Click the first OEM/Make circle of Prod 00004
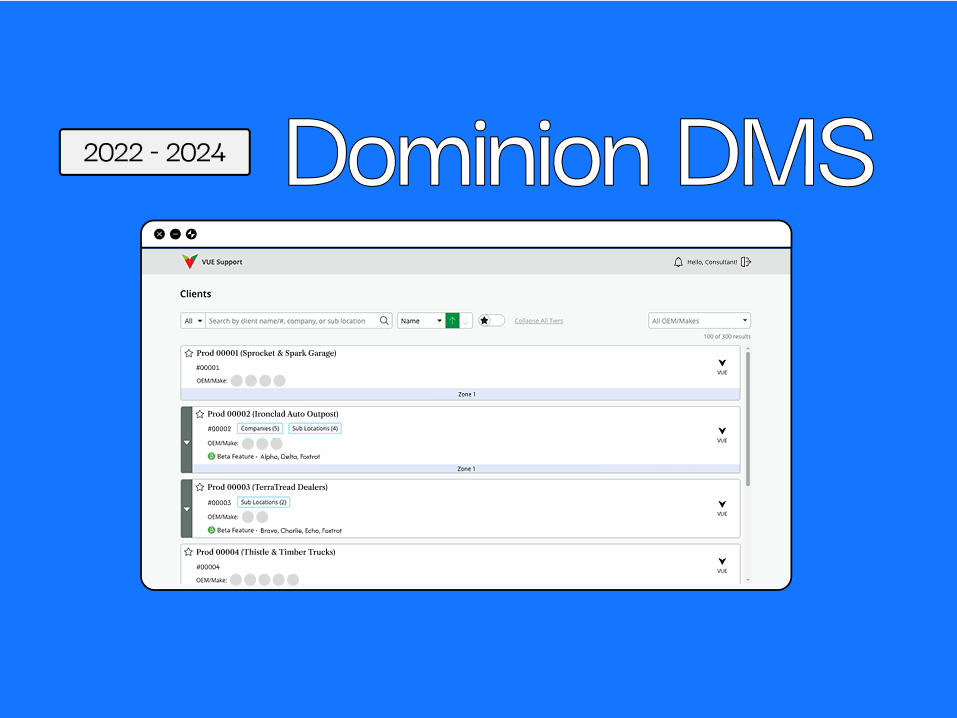This screenshot has width=957, height=718. (x=236, y=579)
